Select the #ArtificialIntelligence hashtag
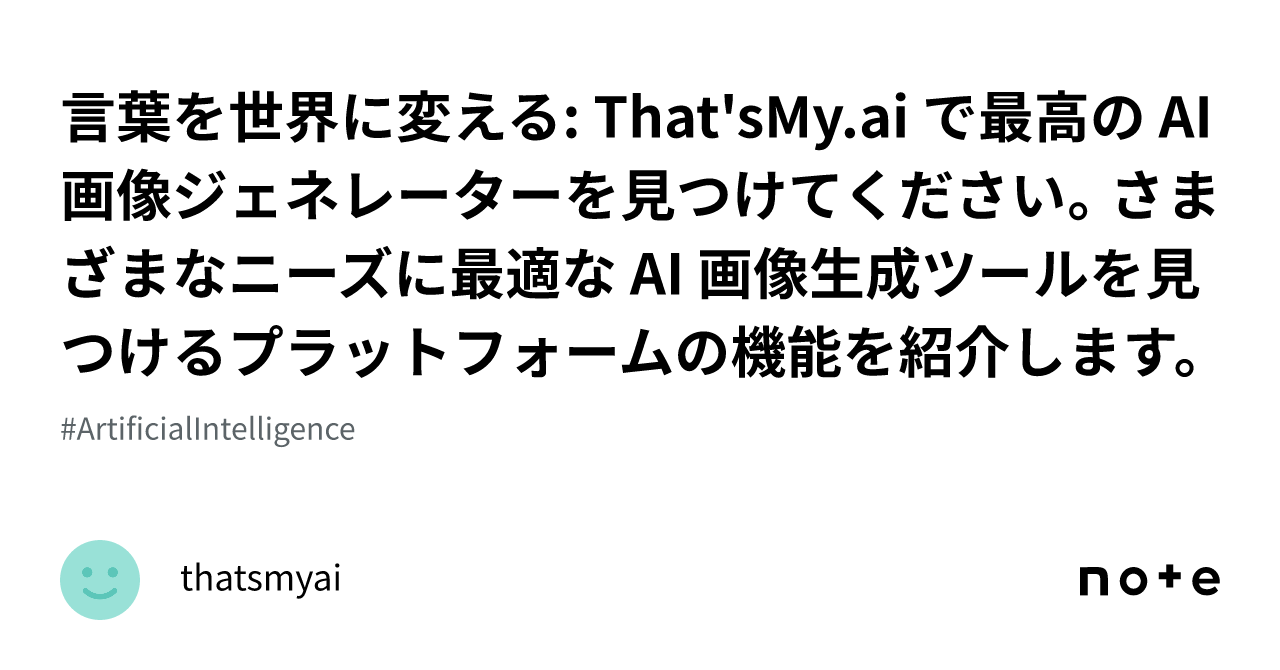Viewport: 1280px width, 670px height. click(208, 430)
